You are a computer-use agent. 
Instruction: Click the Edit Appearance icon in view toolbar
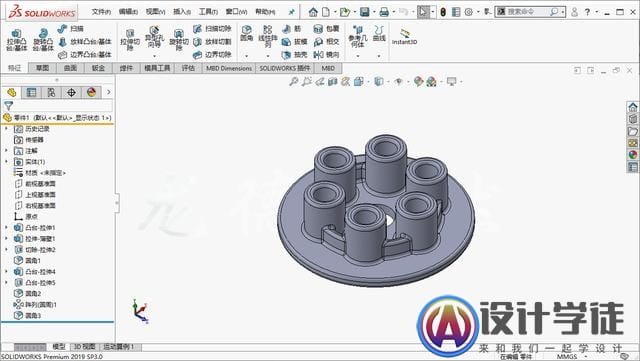pos(418,82)
